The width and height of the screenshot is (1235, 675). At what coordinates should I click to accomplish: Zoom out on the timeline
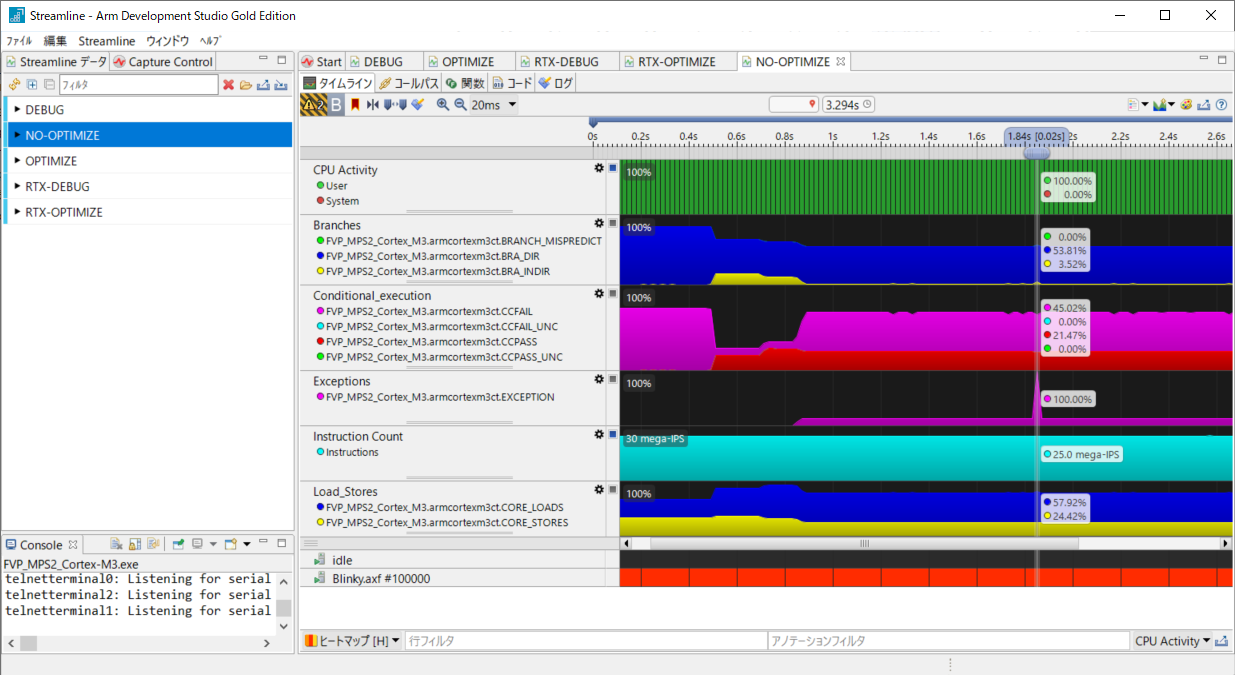460,105
